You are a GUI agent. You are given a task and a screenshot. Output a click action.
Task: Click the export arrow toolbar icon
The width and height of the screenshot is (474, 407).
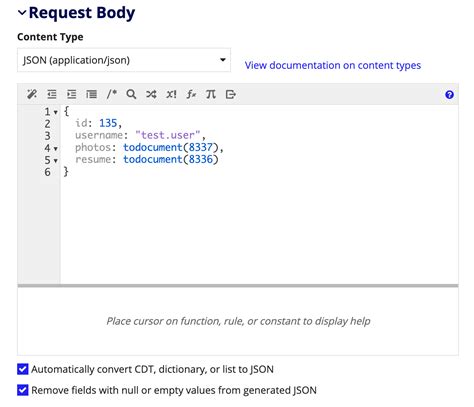click(231, 94)
